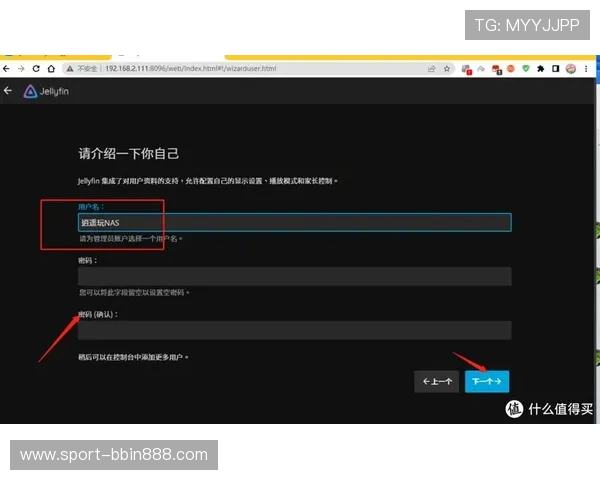
Task: Open the browser profile avatar
Action: click(x=571, y=69)
